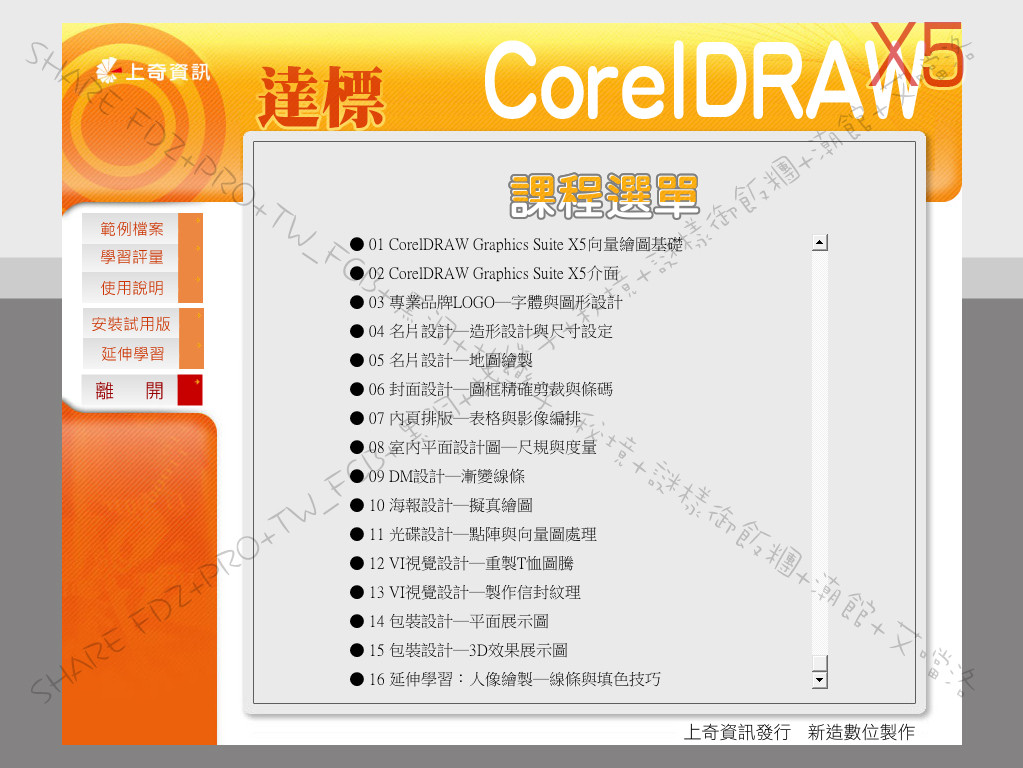Screen dimensions: 1023x768
Task: Click the red square beside 離開
Action: [x=190, y=390]
